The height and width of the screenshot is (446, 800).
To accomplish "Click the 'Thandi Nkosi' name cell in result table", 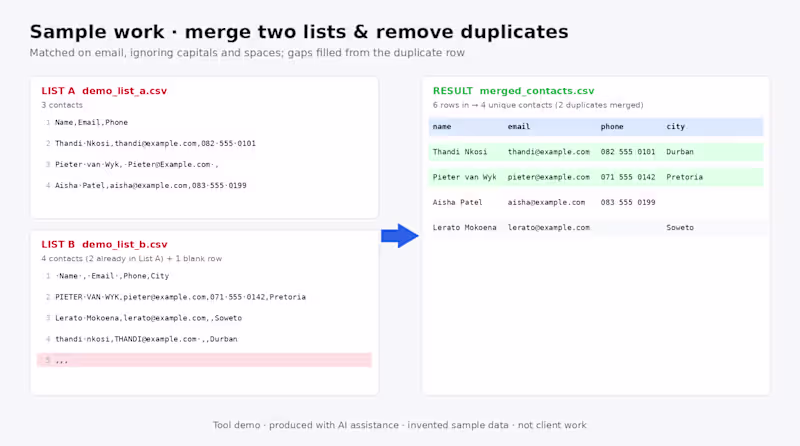I will 460,152.
